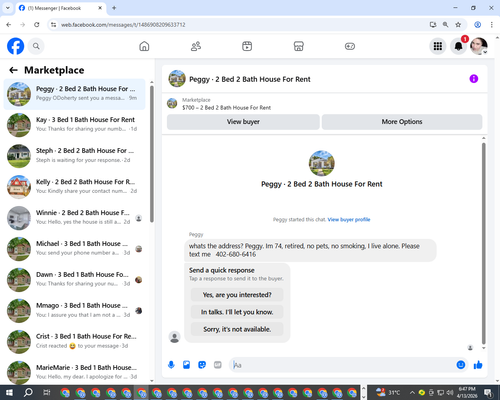
Task: Open a new browser tab
Action: pos(114,8)
